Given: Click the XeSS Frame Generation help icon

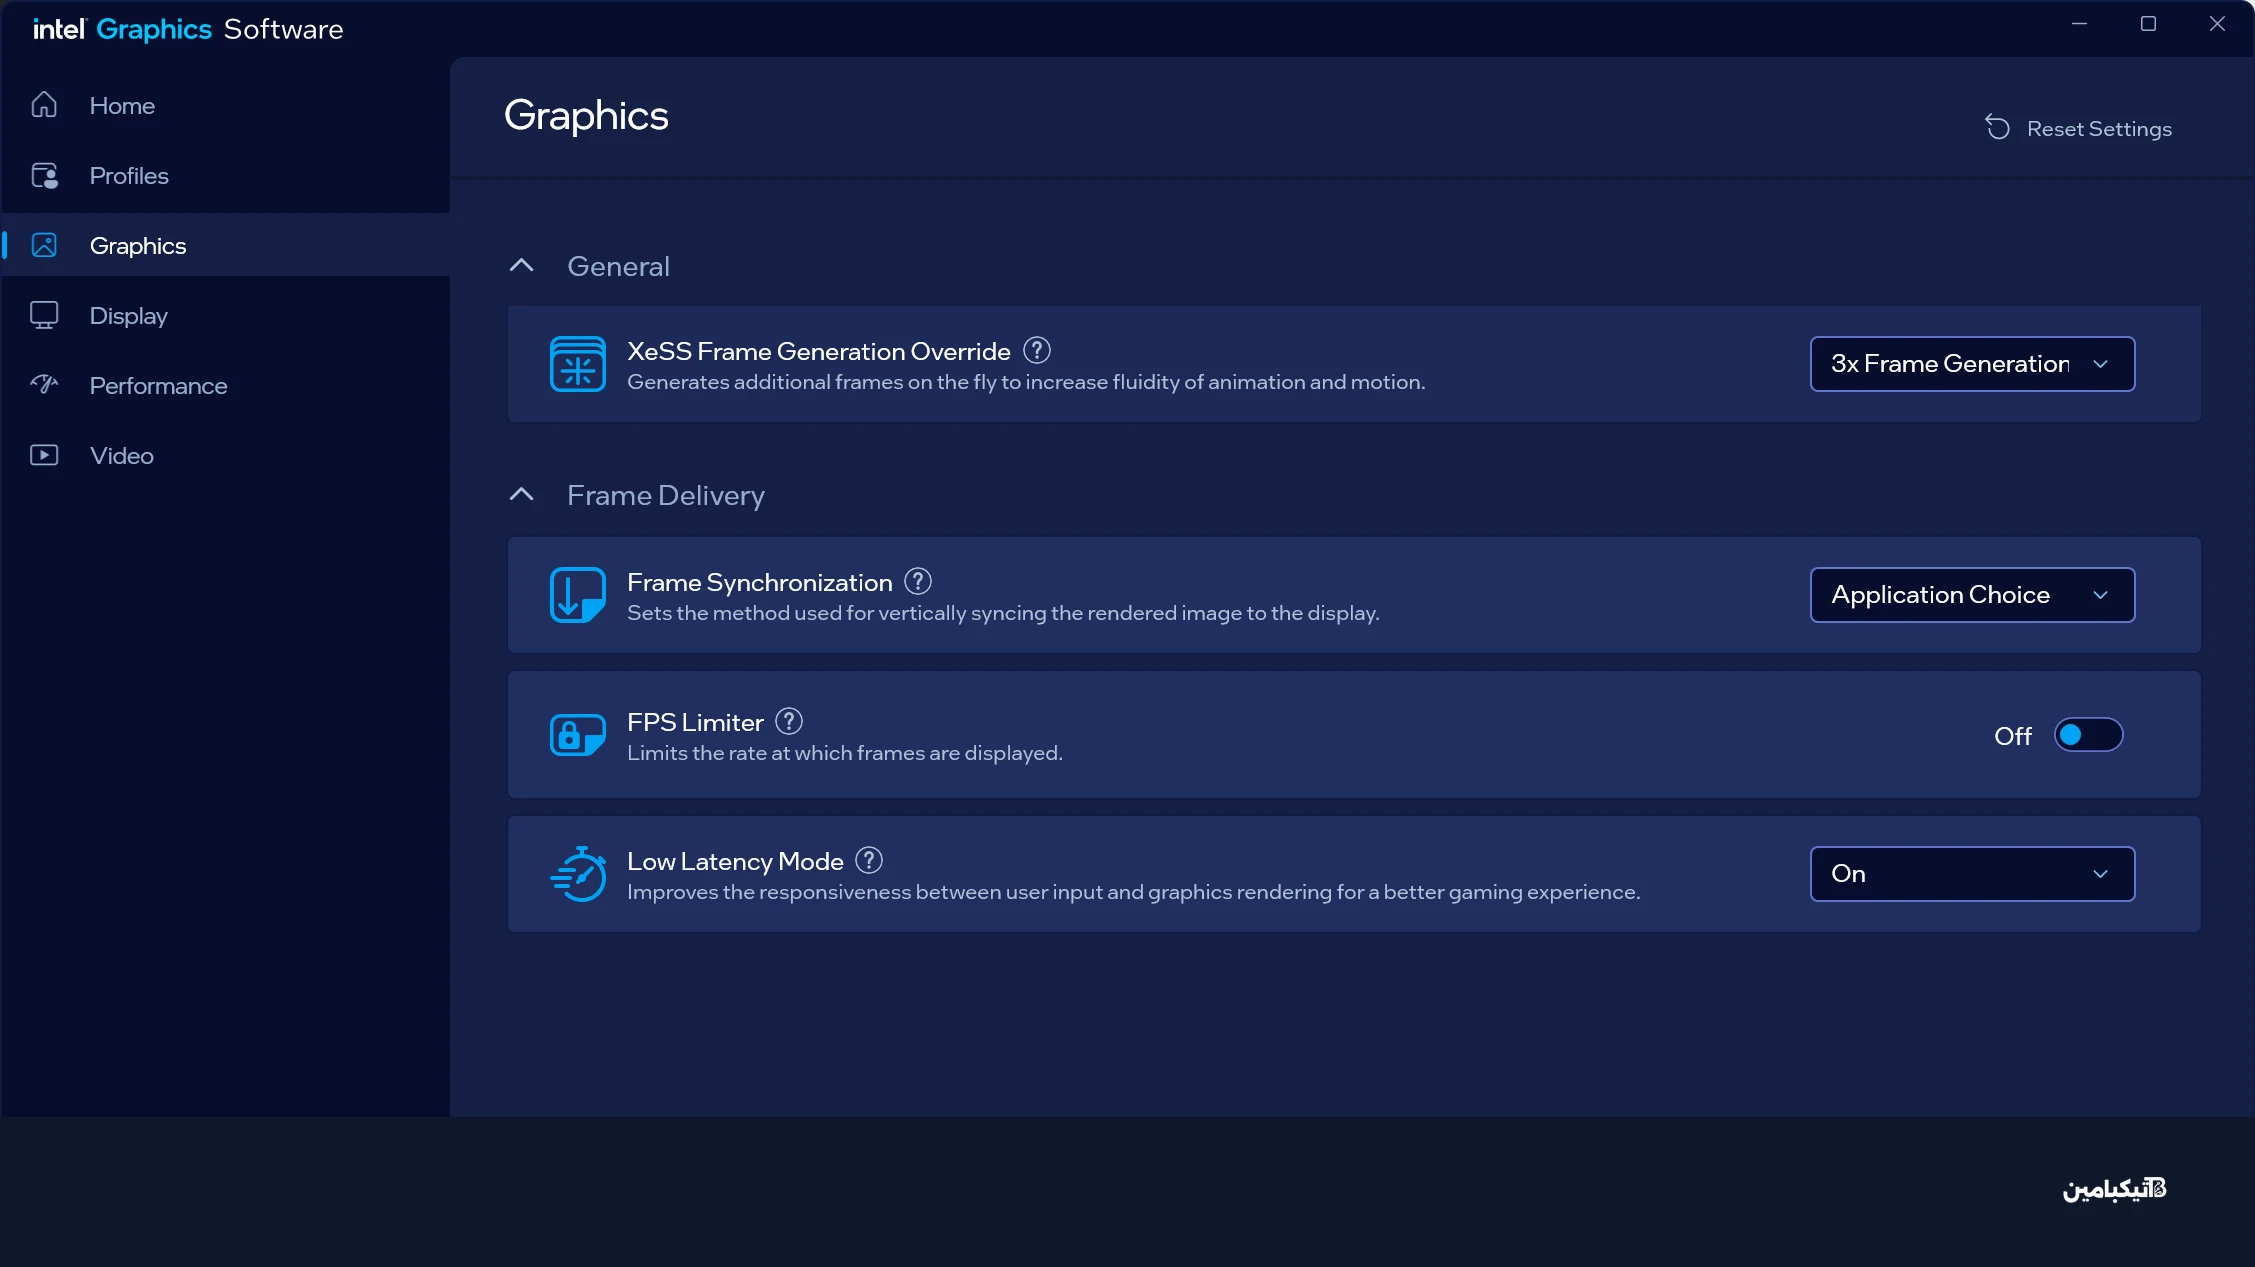Looking at the screenshot, I should (x=1037, y=351).
